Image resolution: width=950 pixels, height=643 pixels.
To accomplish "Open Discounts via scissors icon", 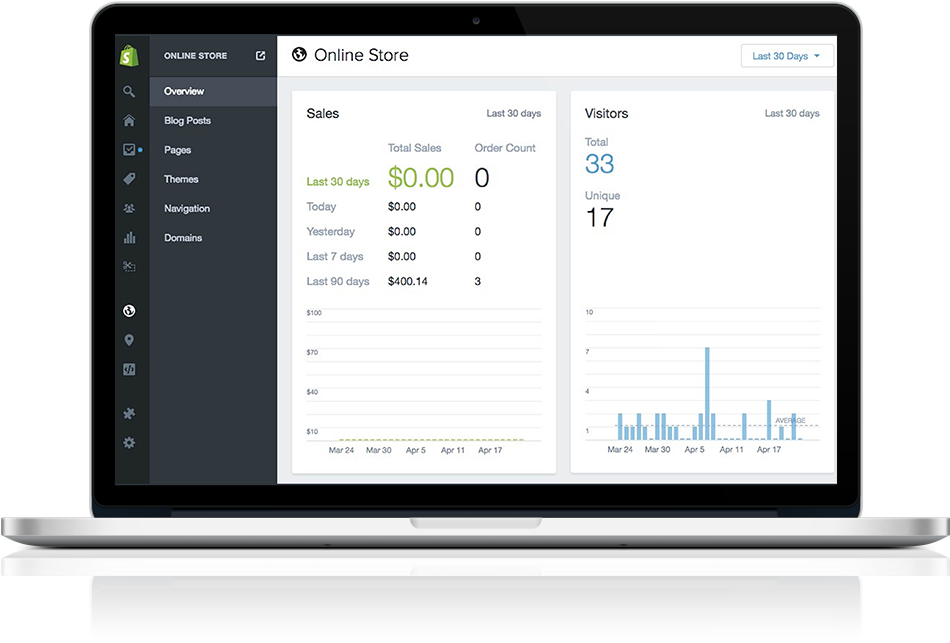I will pos(129,266).
